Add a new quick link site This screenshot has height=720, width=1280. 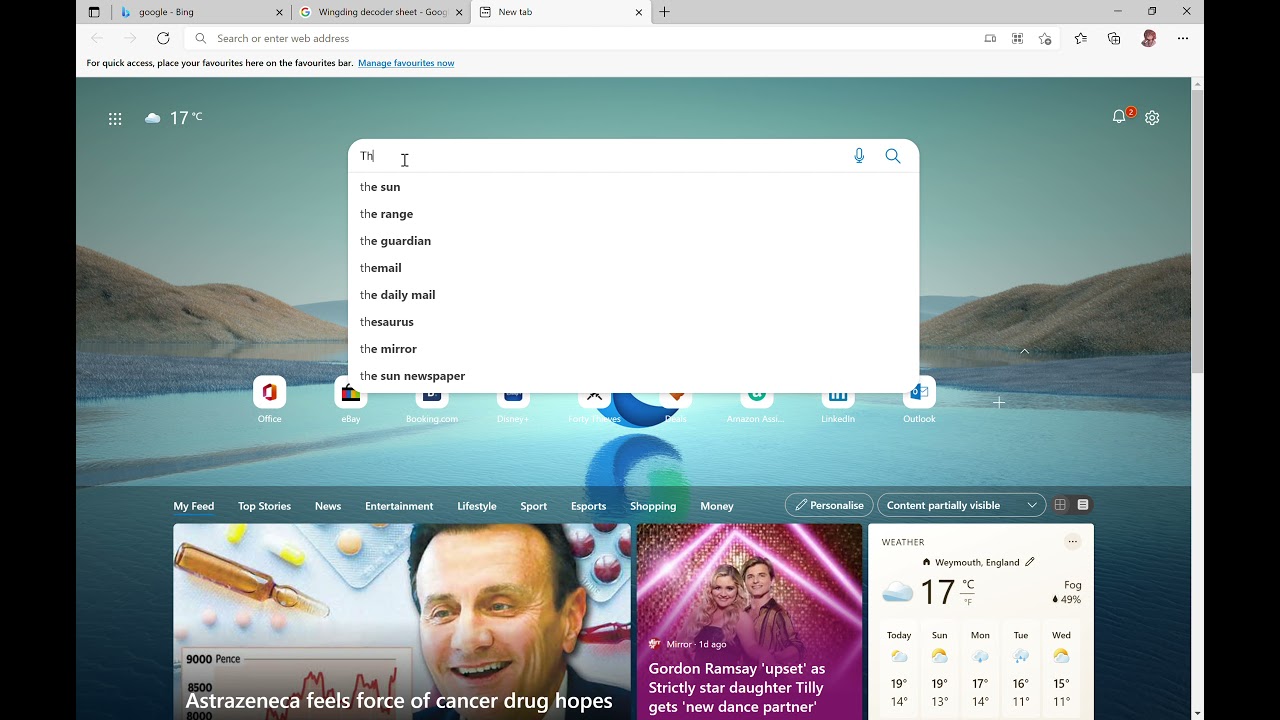pyautogui.click(x=999, y=402)
